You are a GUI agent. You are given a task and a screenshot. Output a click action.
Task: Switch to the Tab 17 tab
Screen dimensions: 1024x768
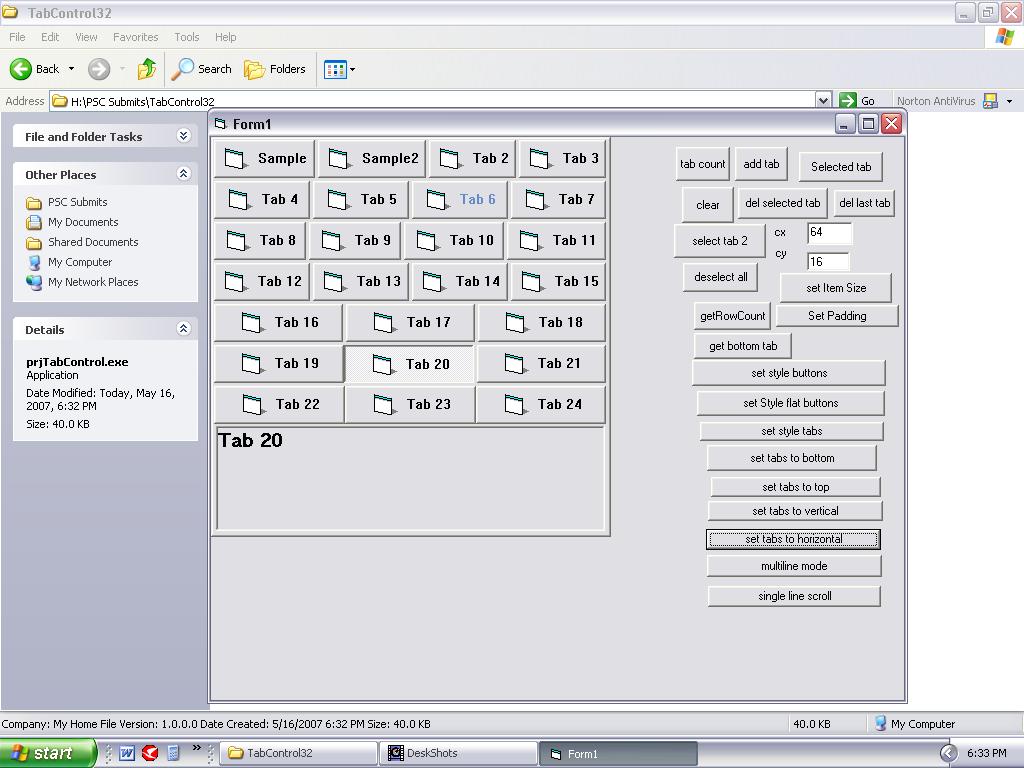coord(411,323)
